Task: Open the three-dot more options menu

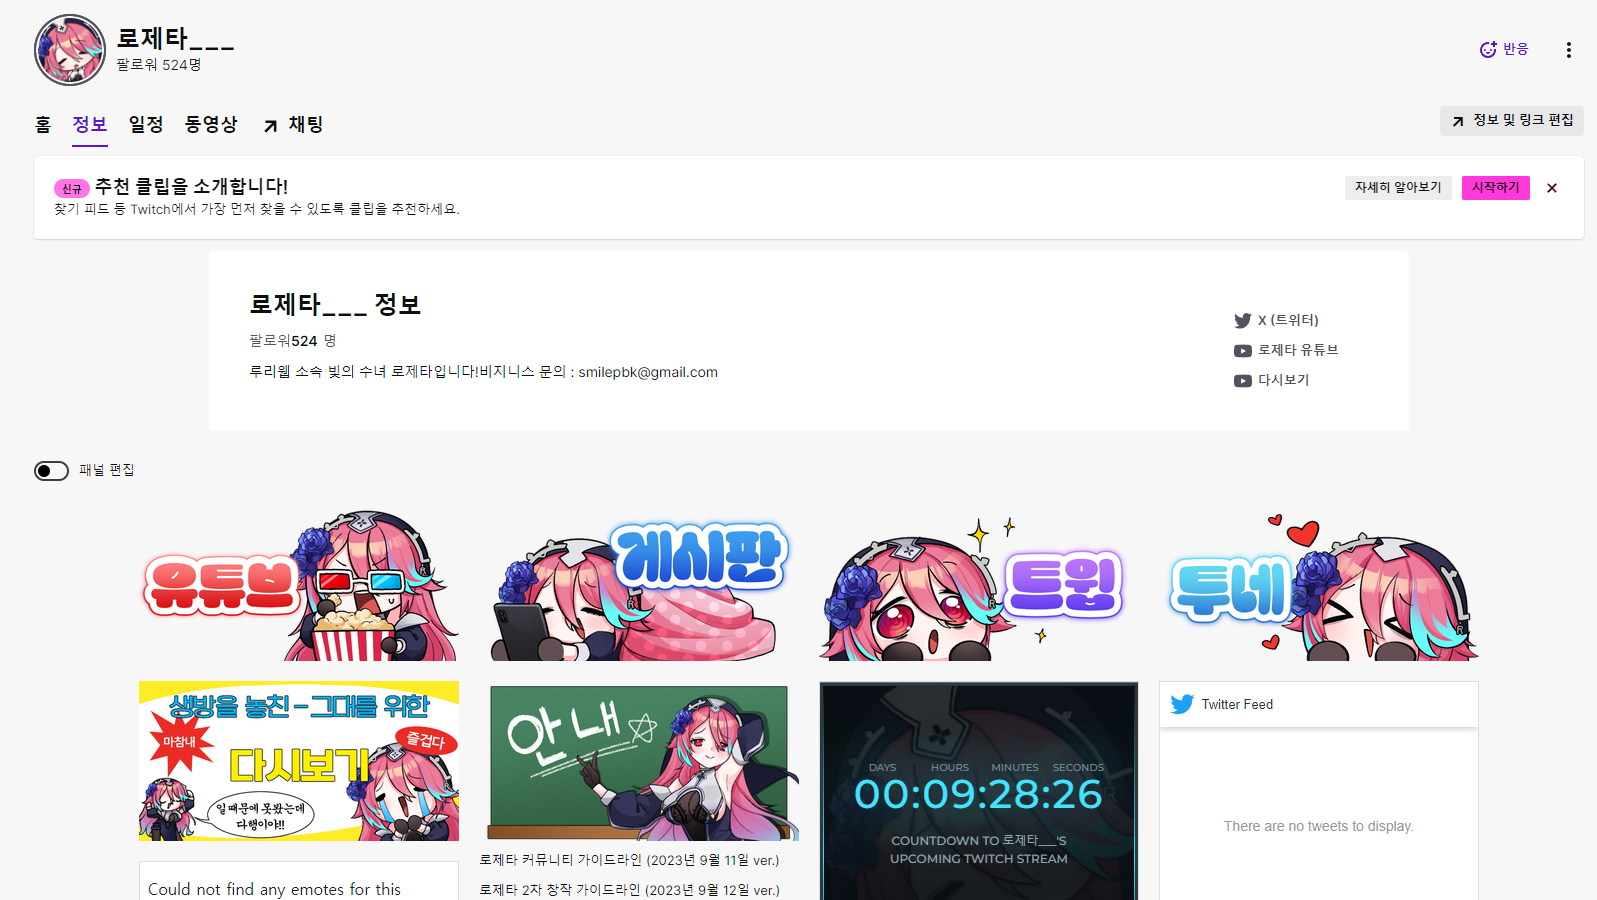Action: pyautogui.click(x=1568, y=50)
